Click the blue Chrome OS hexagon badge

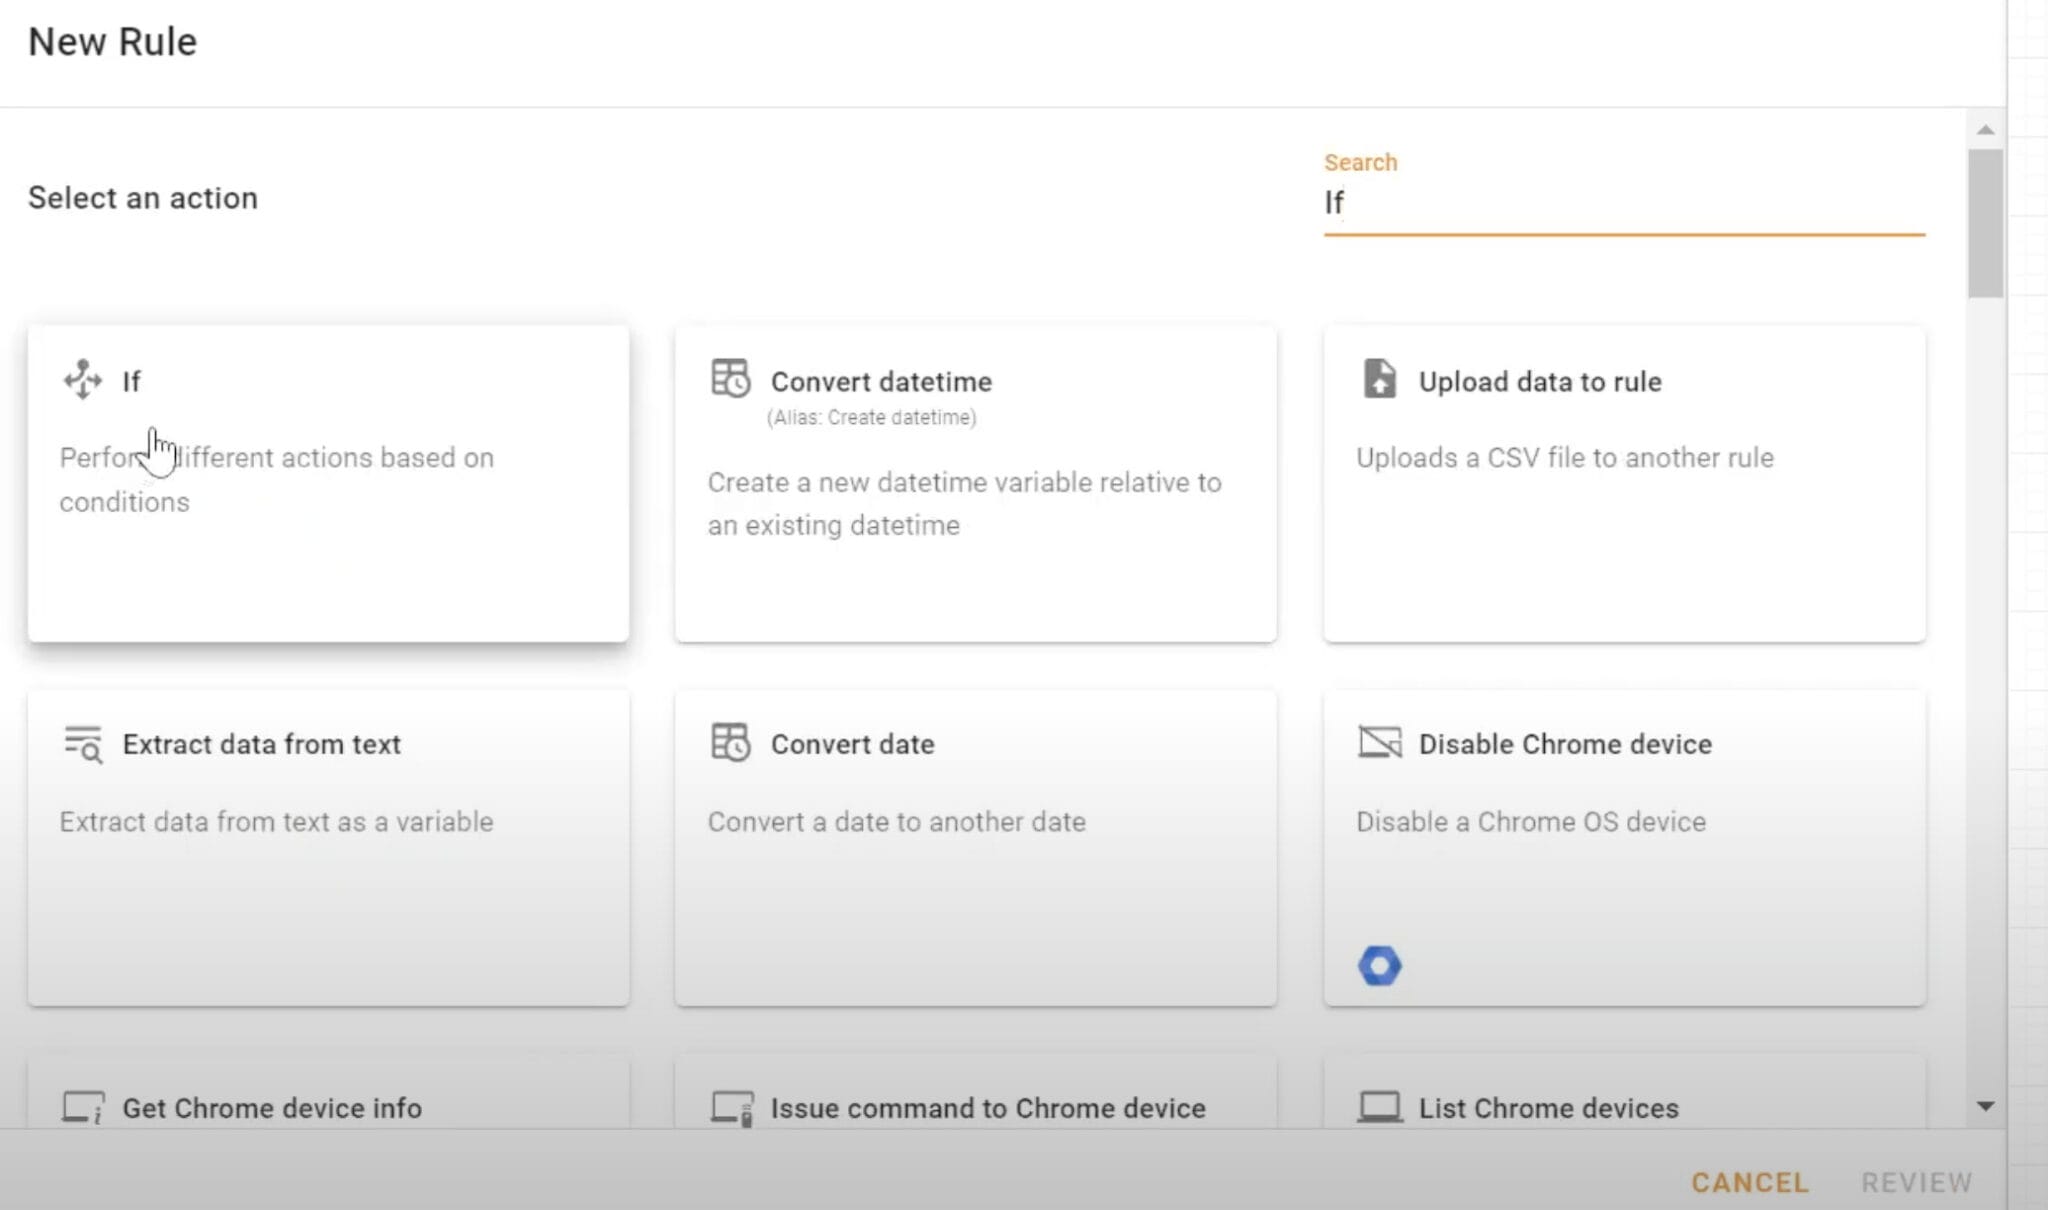coord(1379,965)
